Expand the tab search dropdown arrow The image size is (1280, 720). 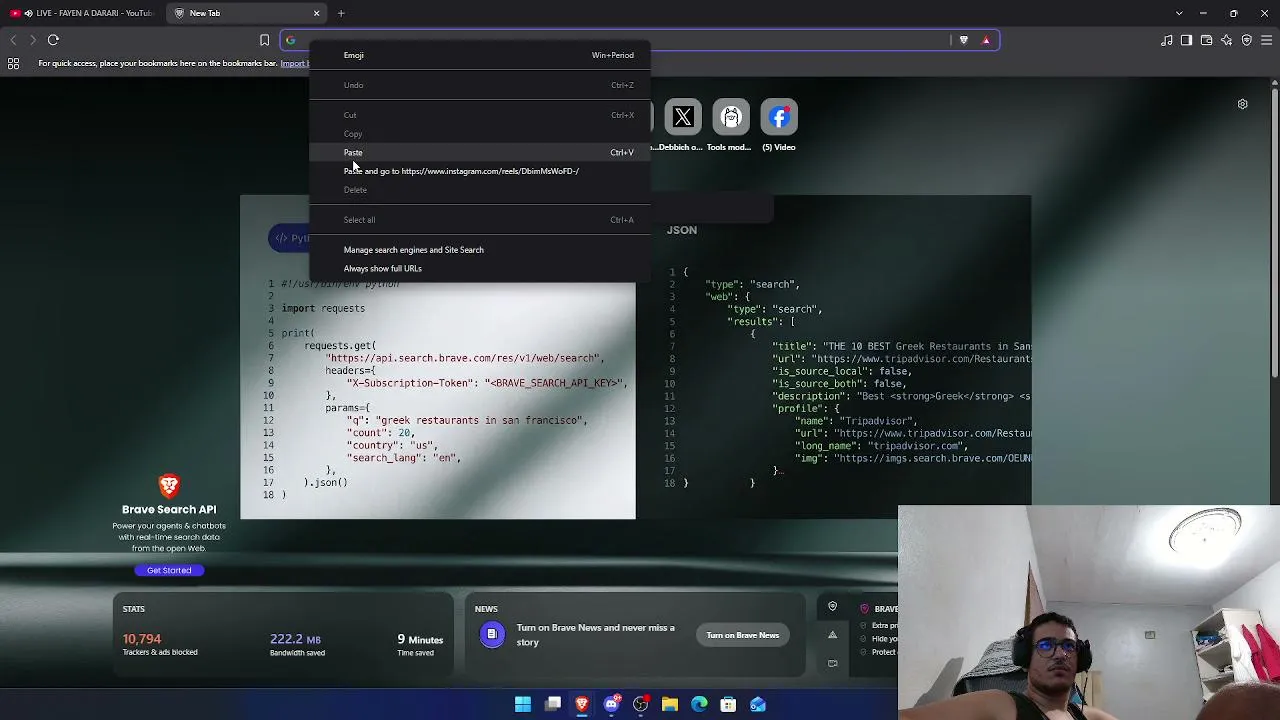pos(1179,13)
